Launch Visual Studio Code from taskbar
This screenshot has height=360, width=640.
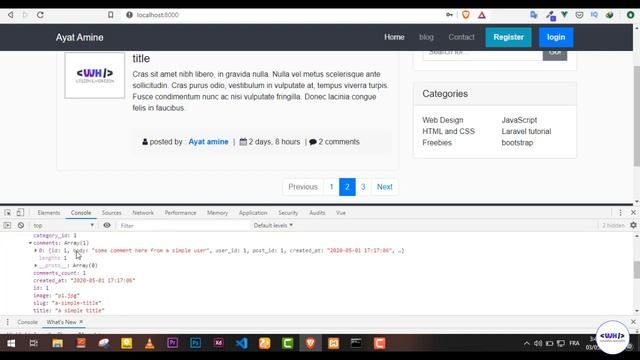(x=241, y=343)
